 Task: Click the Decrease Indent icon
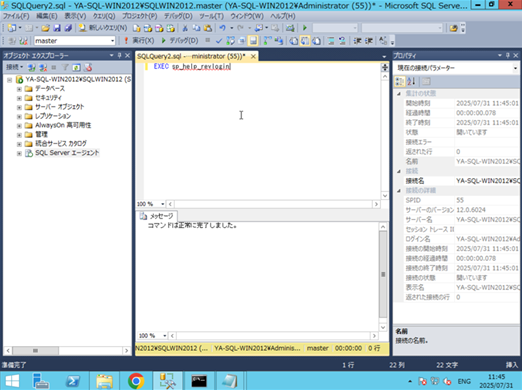tap(357, 41)
